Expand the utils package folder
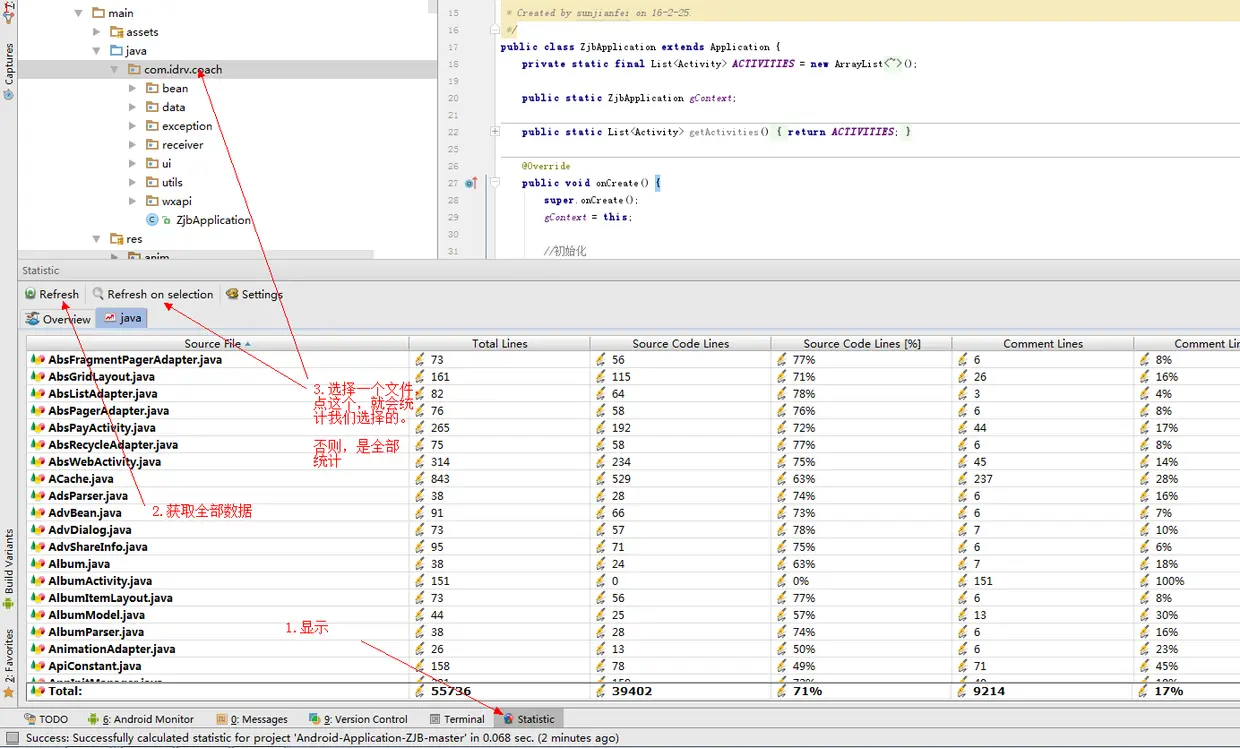 click(x=133, y=182)
